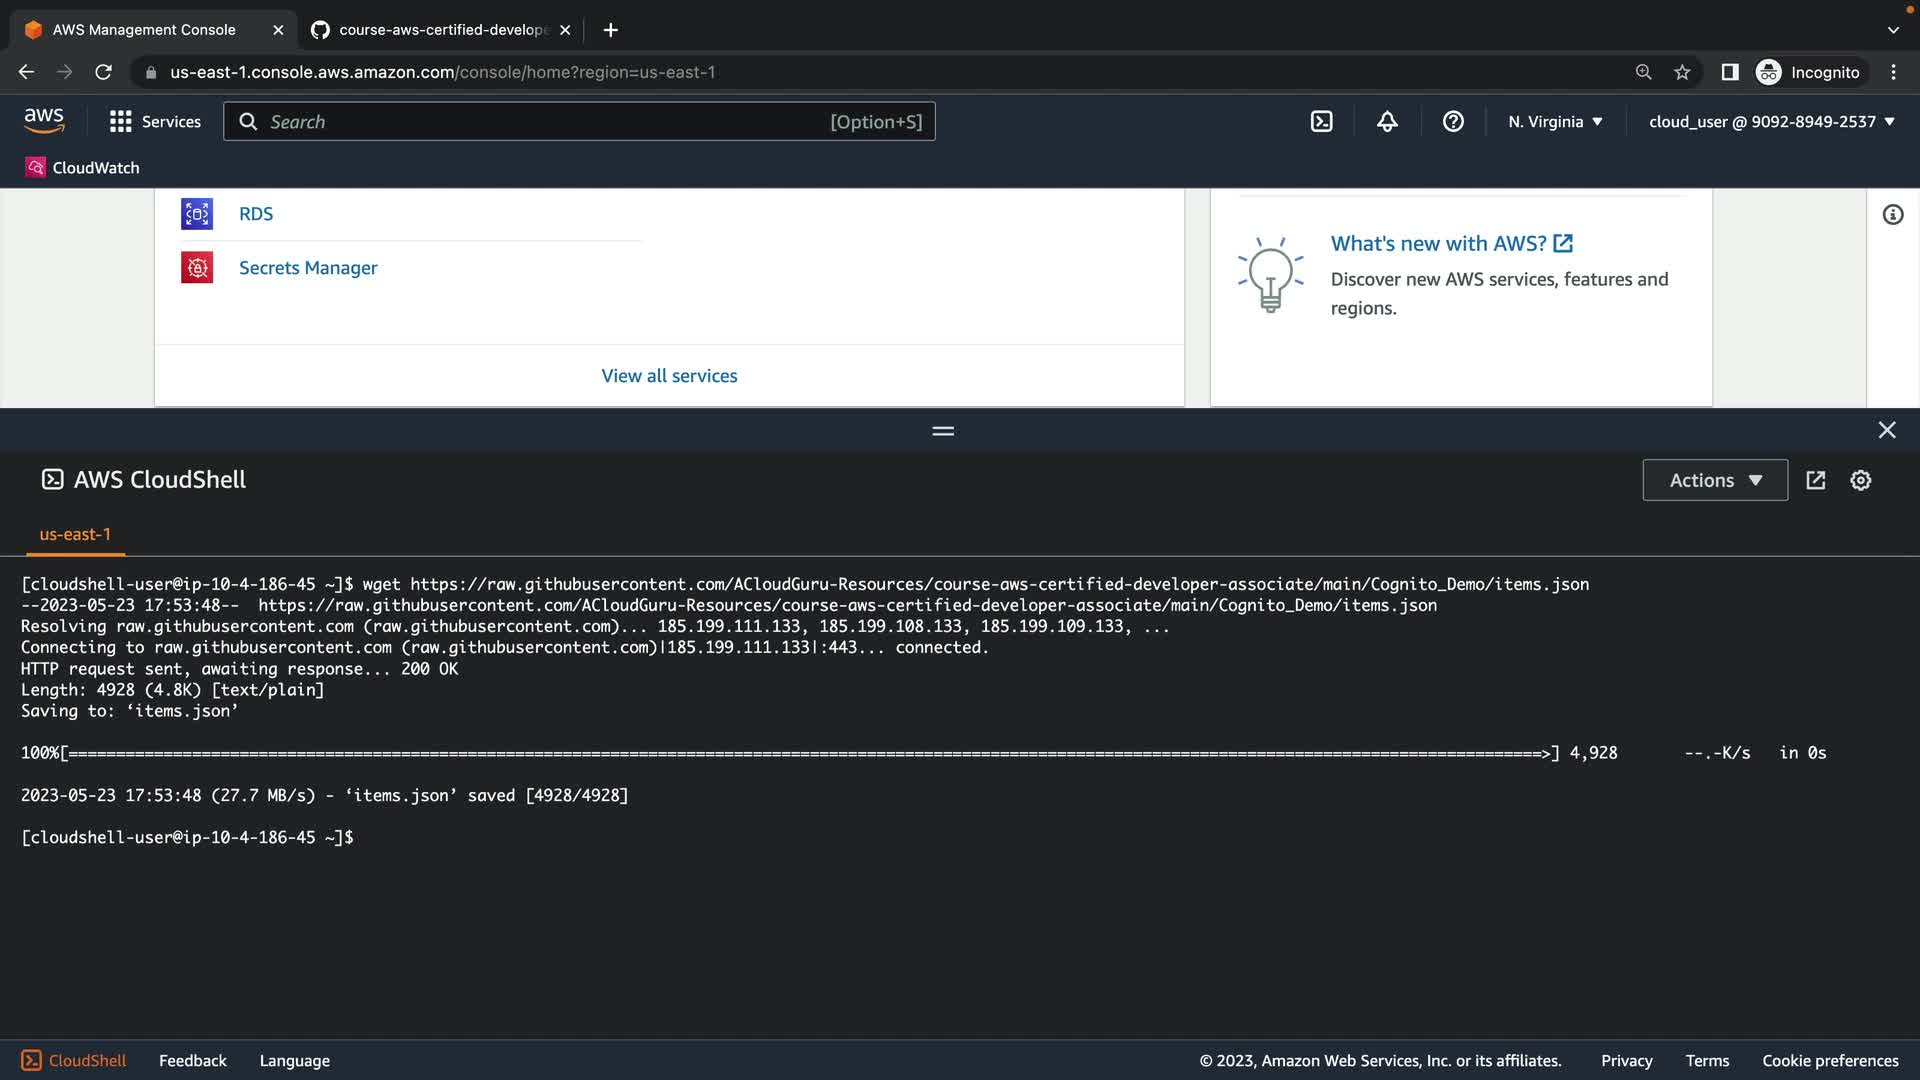Open the info panel icon on the right
The height and width of the screenshot is (1080, 1920).
coord(1892,215)
